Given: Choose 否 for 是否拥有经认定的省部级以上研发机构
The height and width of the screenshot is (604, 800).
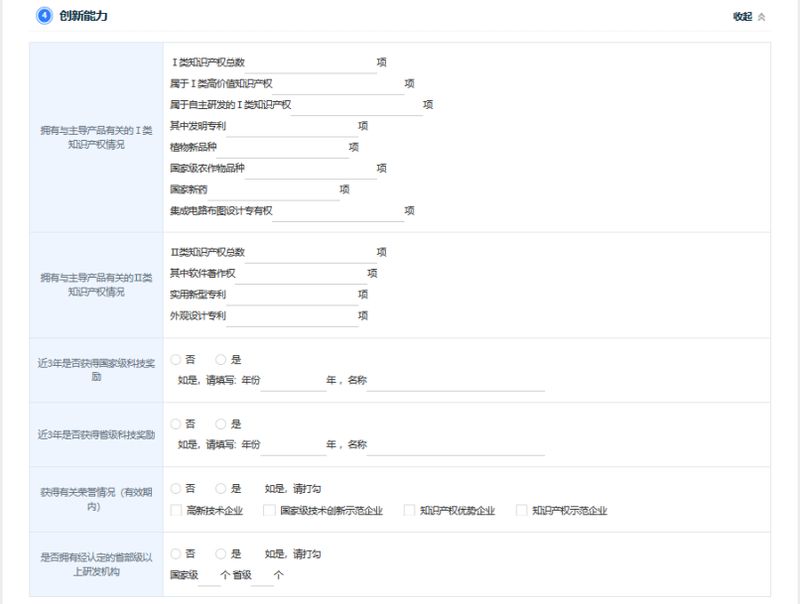Looking at the screenshot, I should pos(176,553).
